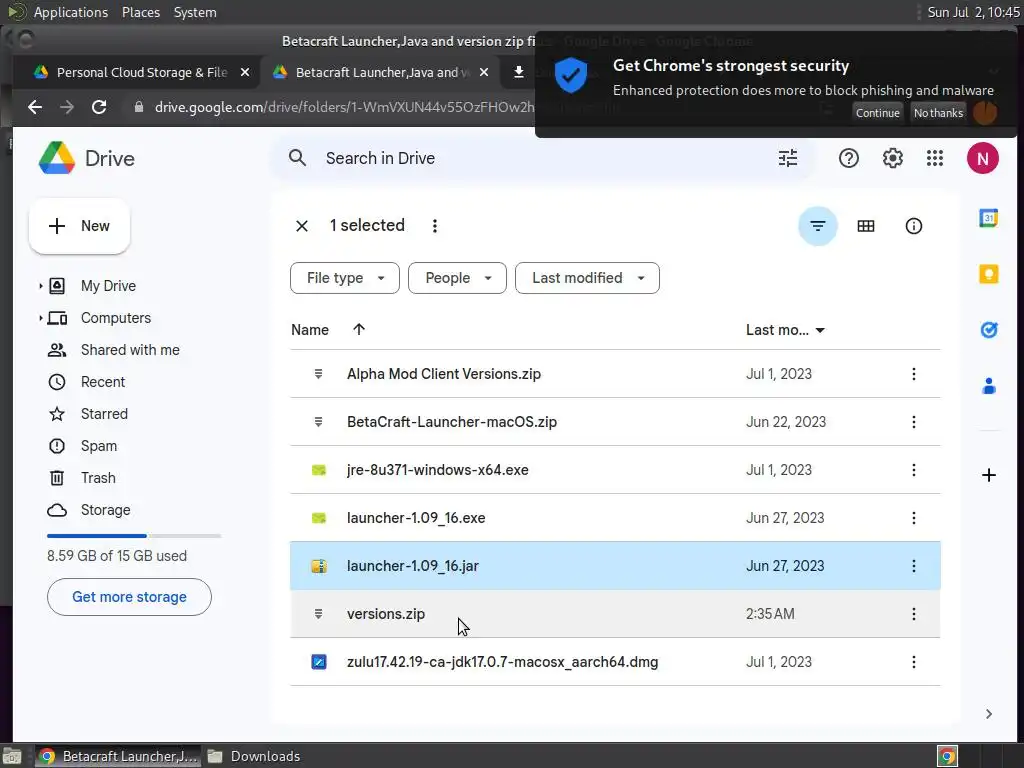The image size is (1024, 768).
Task: Reload the page in Chrome
Action: [x=99, y=107]
